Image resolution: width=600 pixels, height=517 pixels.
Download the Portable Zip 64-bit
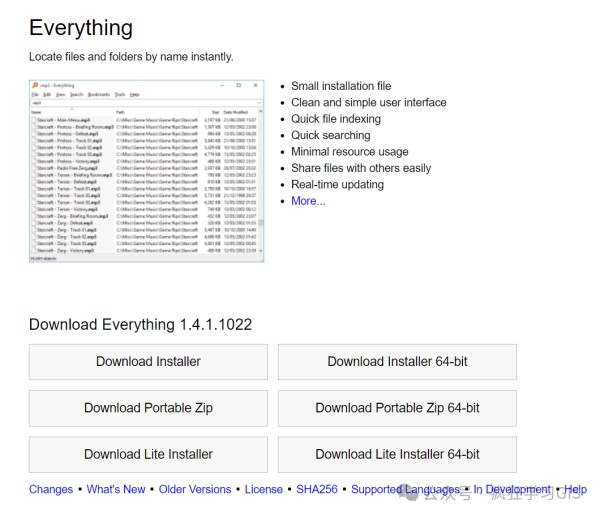pos(397,408)
